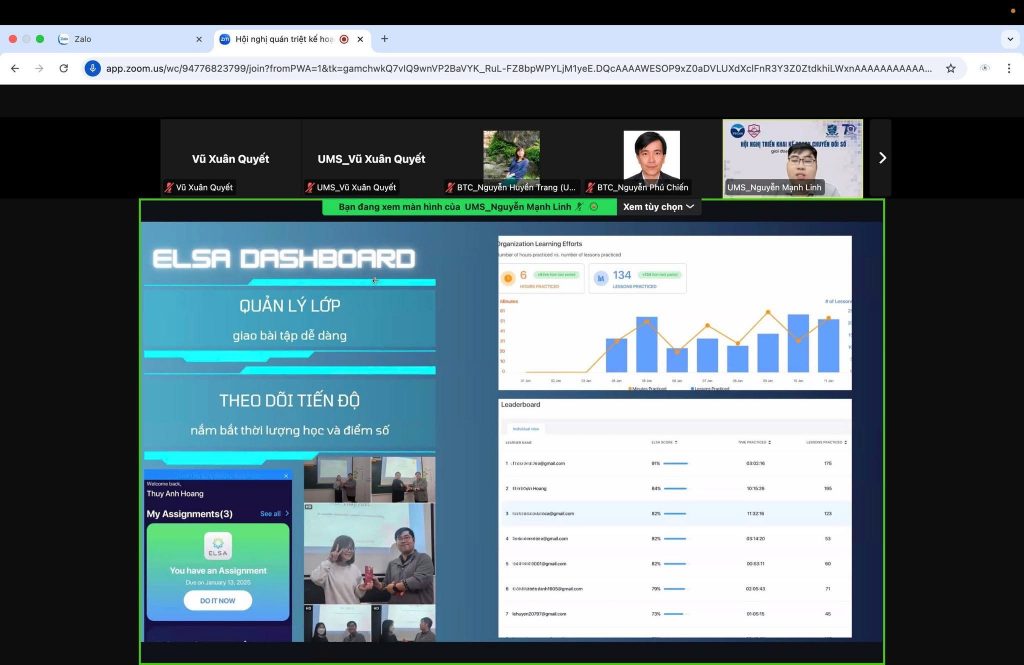Close the Thuy Anh Hoang welcome card
Screen dimensions: 1024x665
pyautogui.click(x=286, y=476)
